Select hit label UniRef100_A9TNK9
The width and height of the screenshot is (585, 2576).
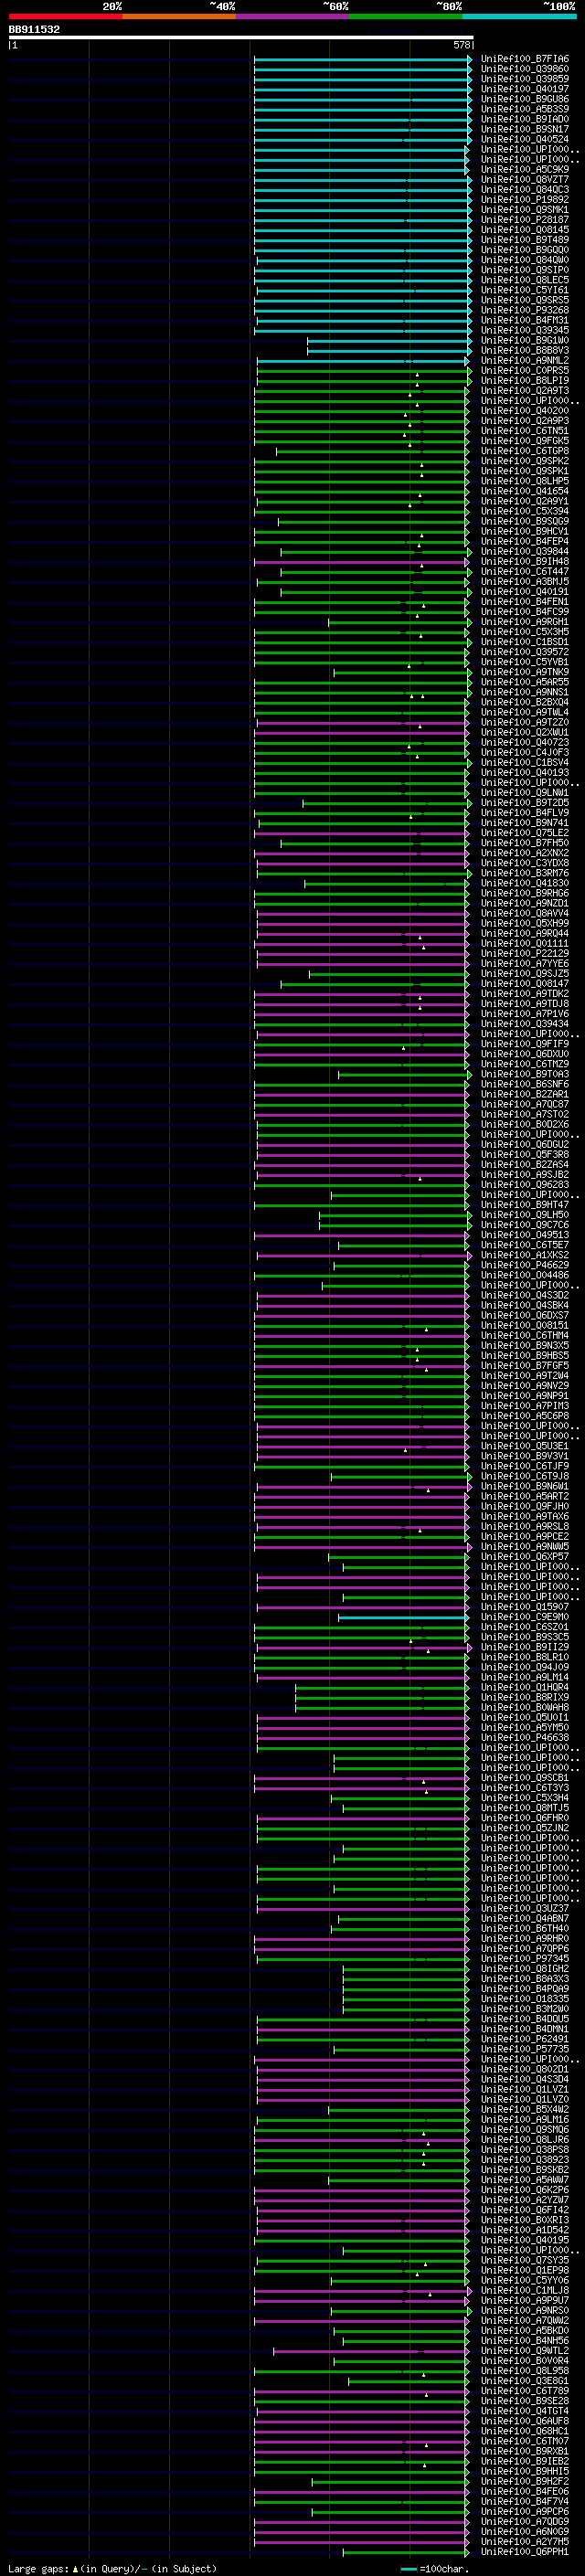(x=525, y=672)
